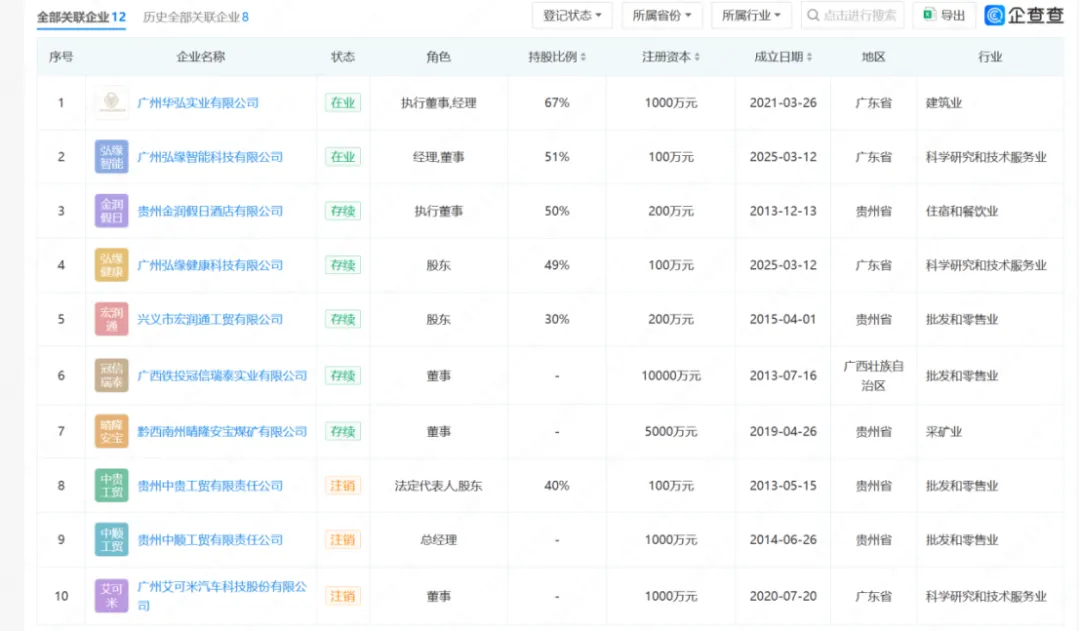The width and height of the screenshot is (1080, 631).
Task: Click the 2019-04-26 date cell
Action: coord(783,431)
